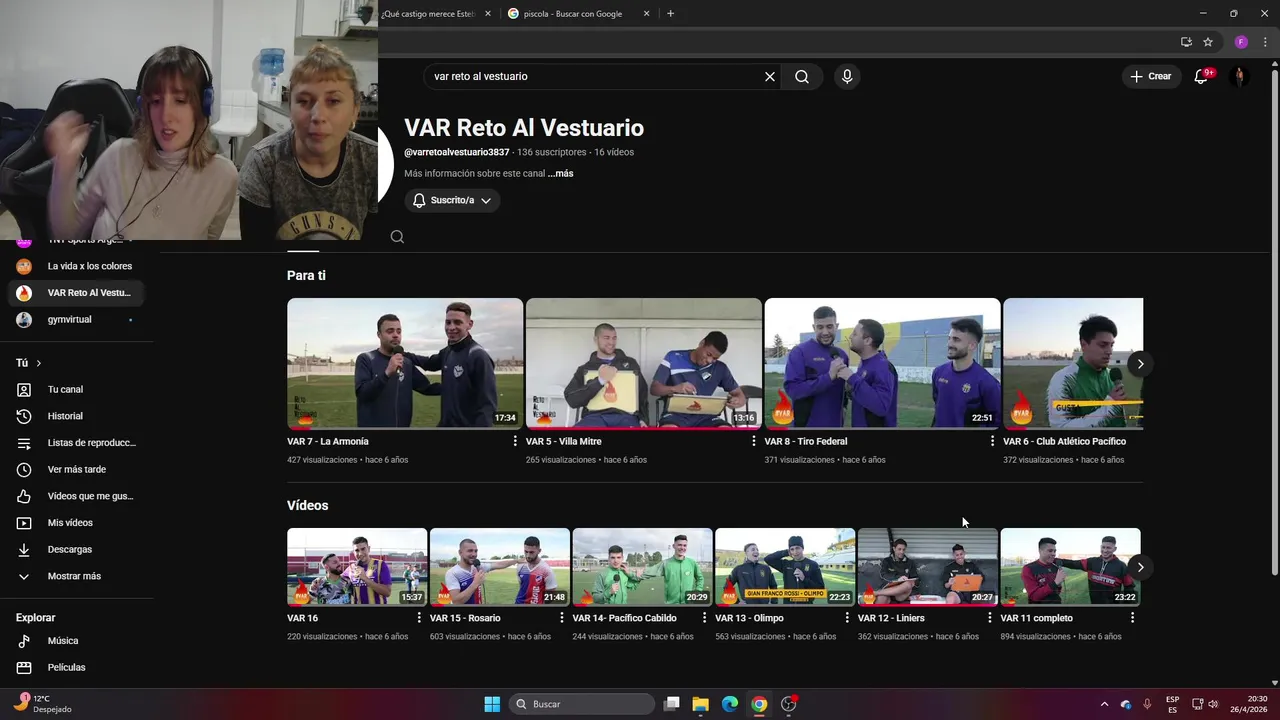
Task: Show hidden system tray icons
Action: point(1104,704)
